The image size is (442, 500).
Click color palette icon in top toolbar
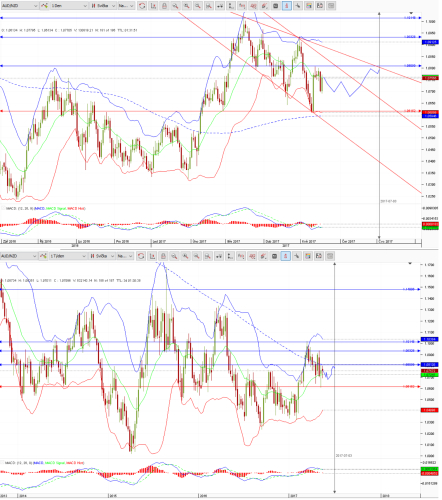tap(309, 6)
